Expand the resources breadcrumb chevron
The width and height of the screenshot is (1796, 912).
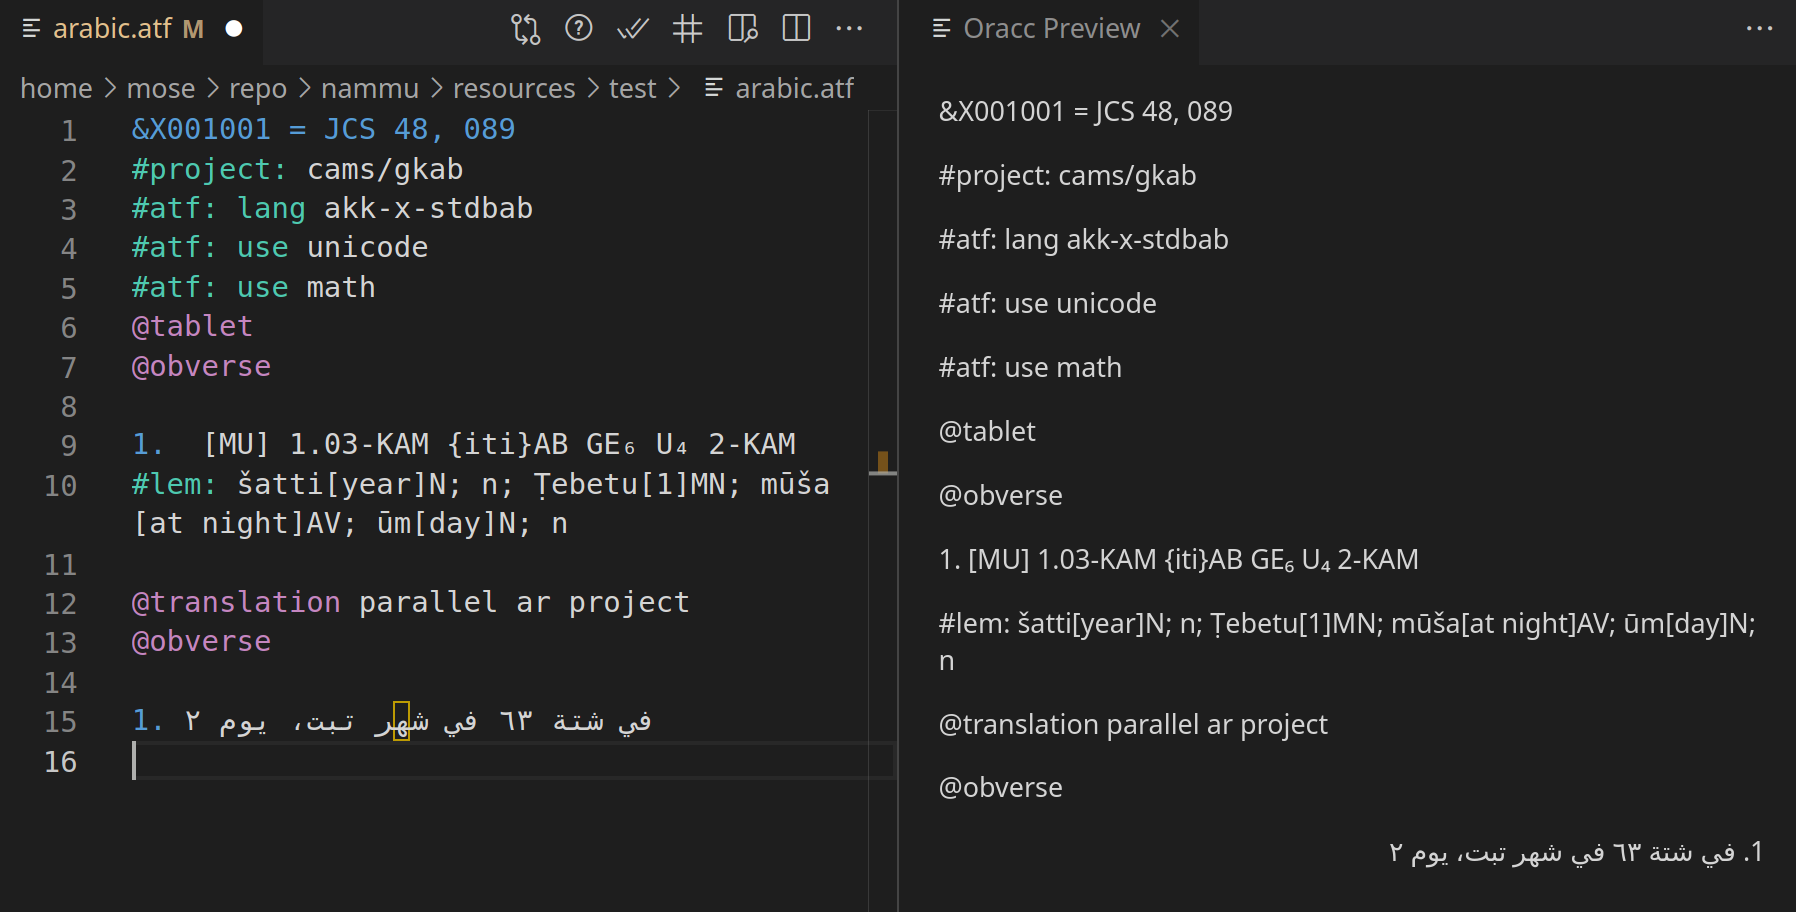[x=592, y=88]
